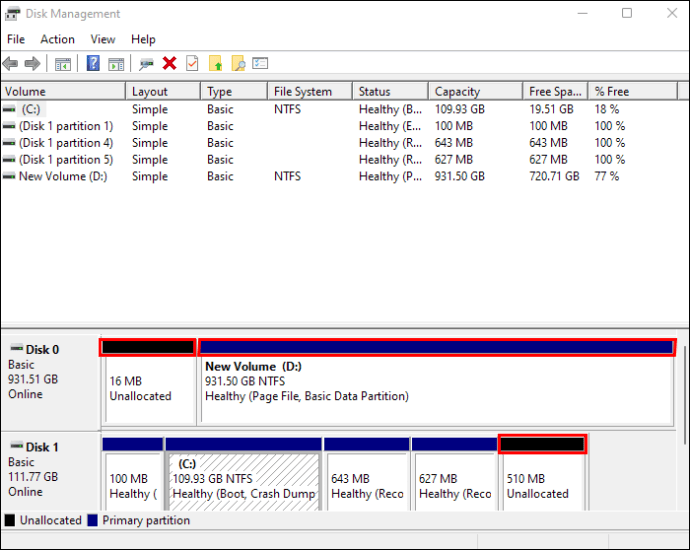This screenshot has width=690, height=550.
Task: Click the settings list view toolbar icon
Action: (260, 63)
